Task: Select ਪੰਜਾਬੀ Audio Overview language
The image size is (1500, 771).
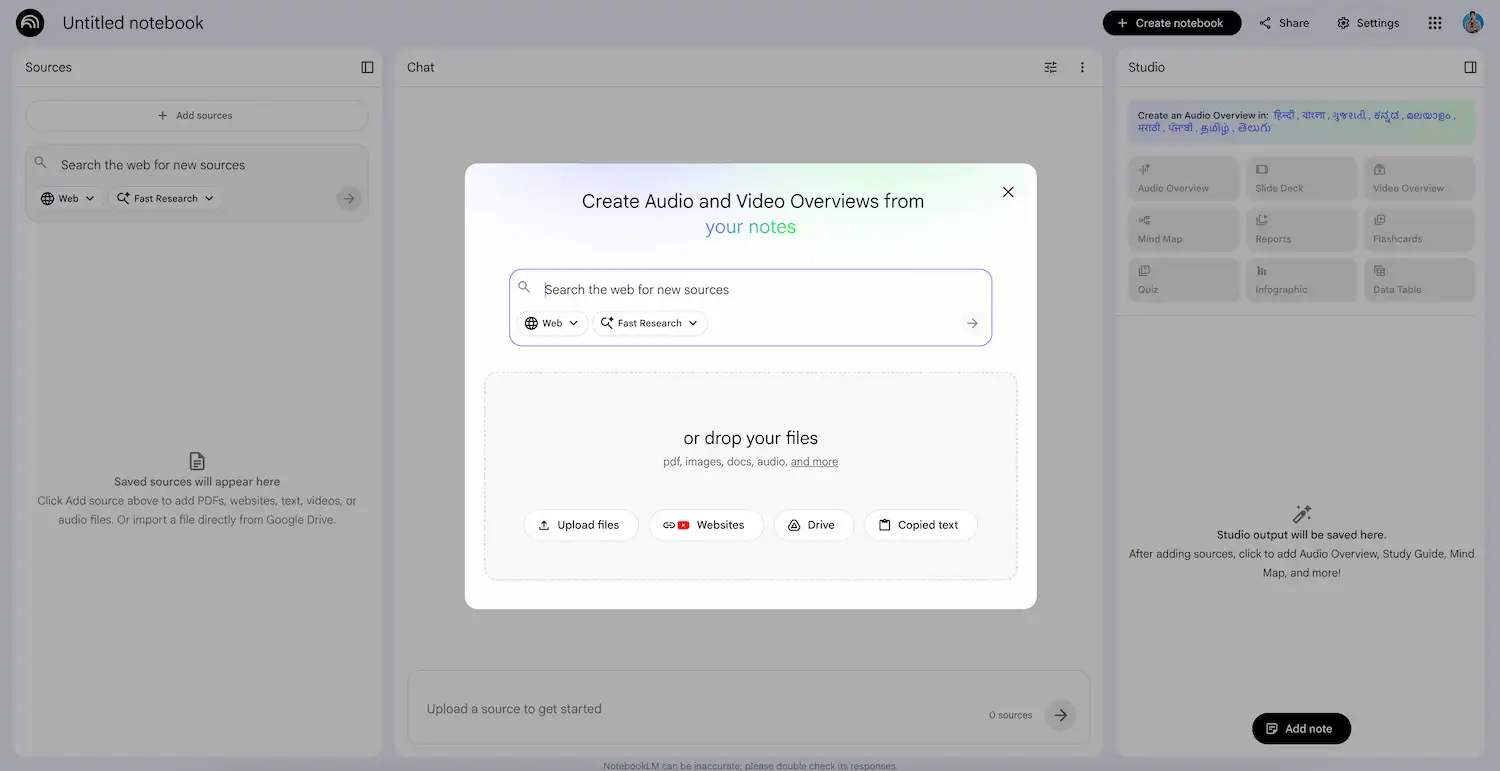Action: [x=1181, y=128]
